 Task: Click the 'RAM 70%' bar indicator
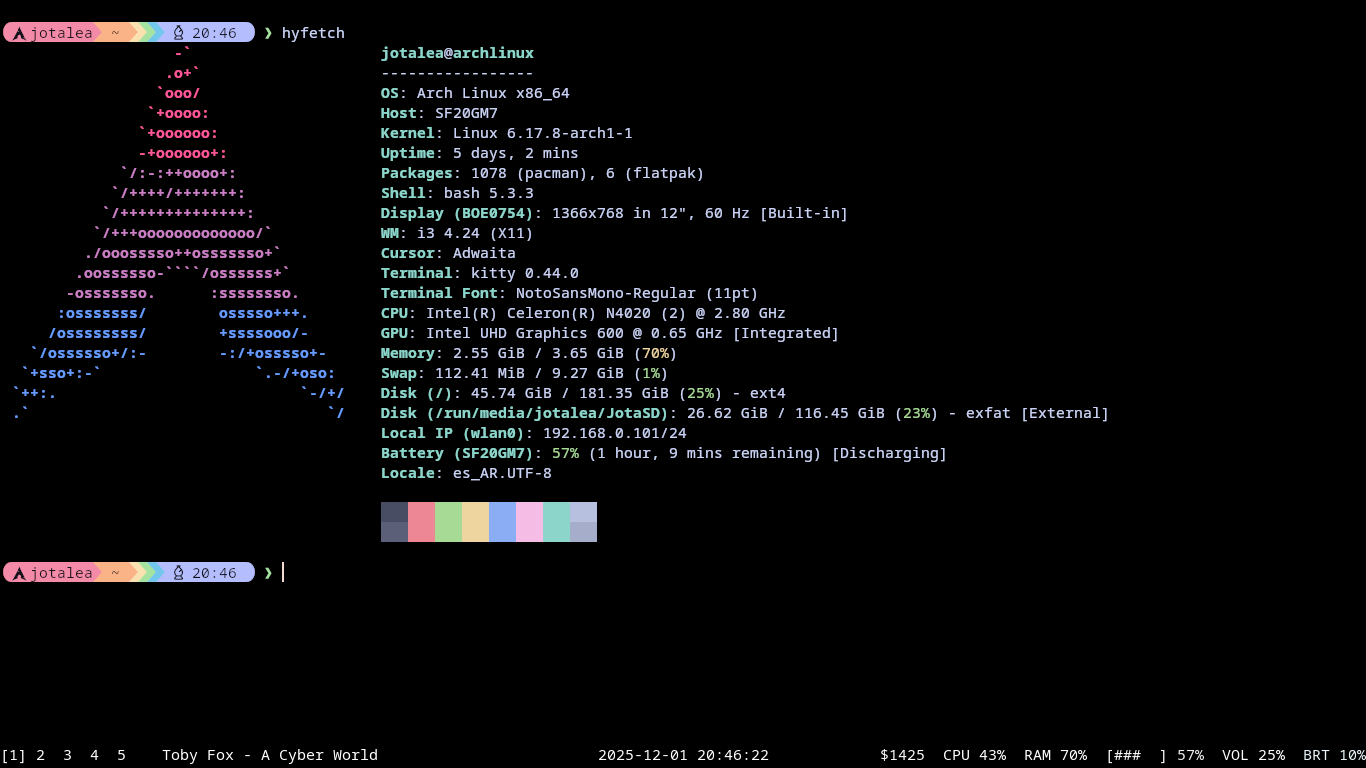[x=1055, y=755]
